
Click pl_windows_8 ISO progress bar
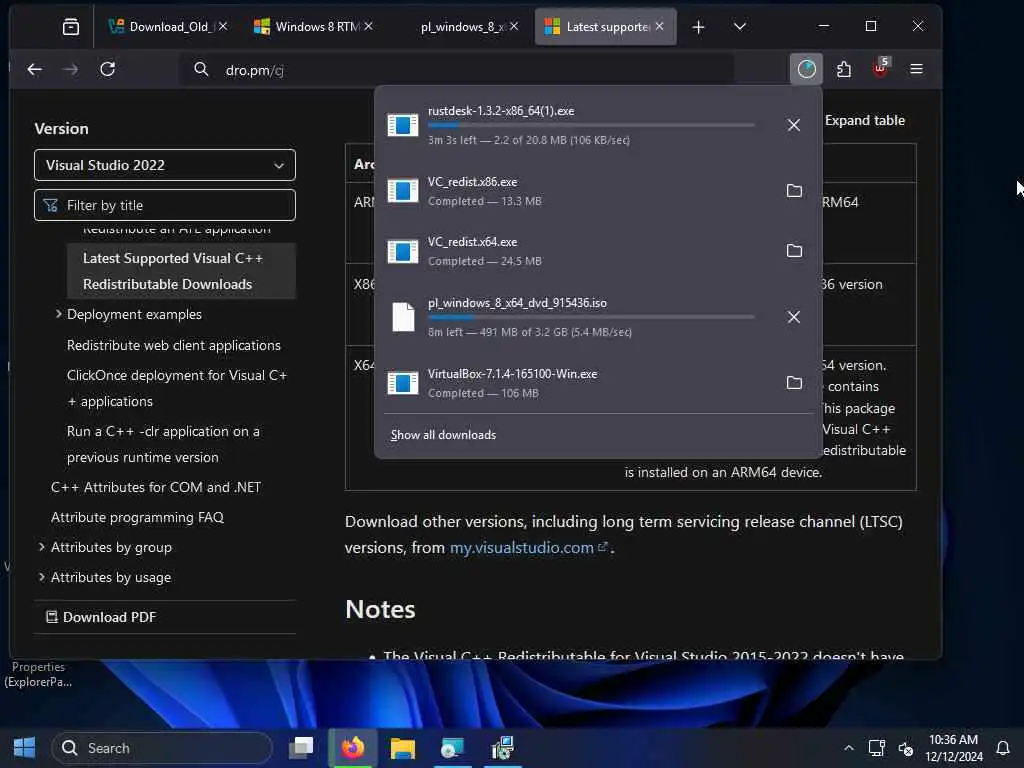click(x=591, y=317)
